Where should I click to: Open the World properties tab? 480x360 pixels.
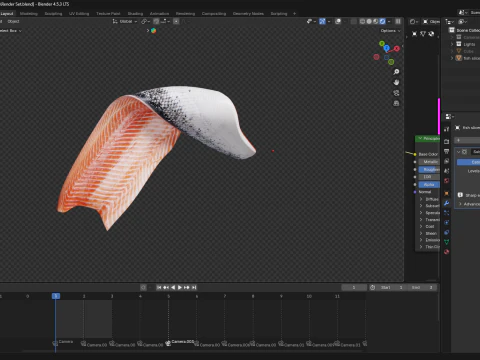pyautogui.click(x=447, y=180)
